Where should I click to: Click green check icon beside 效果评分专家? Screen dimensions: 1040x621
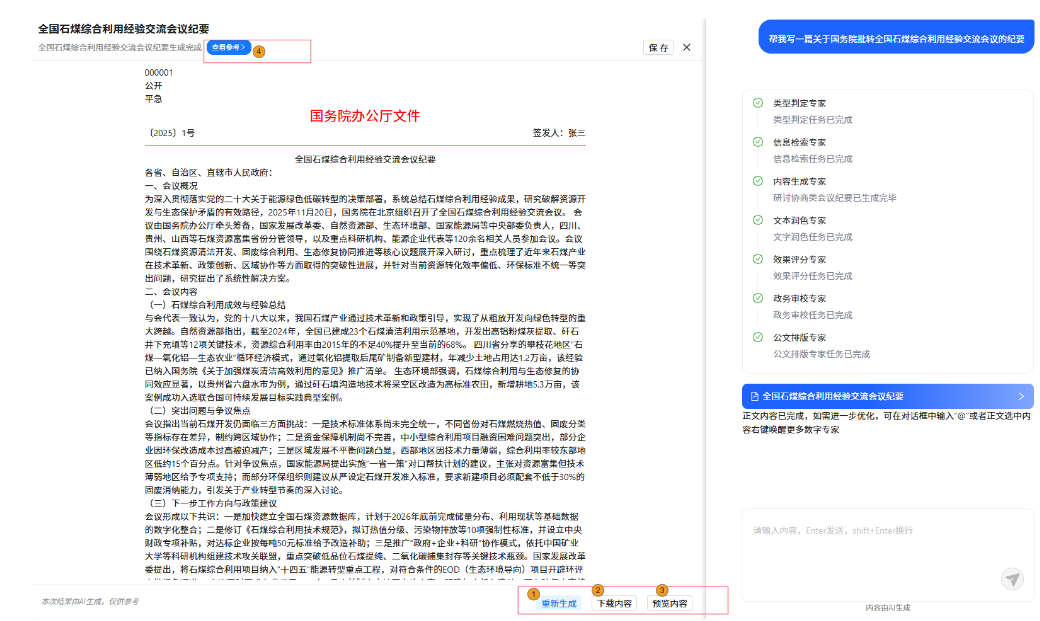click(758, 259)
